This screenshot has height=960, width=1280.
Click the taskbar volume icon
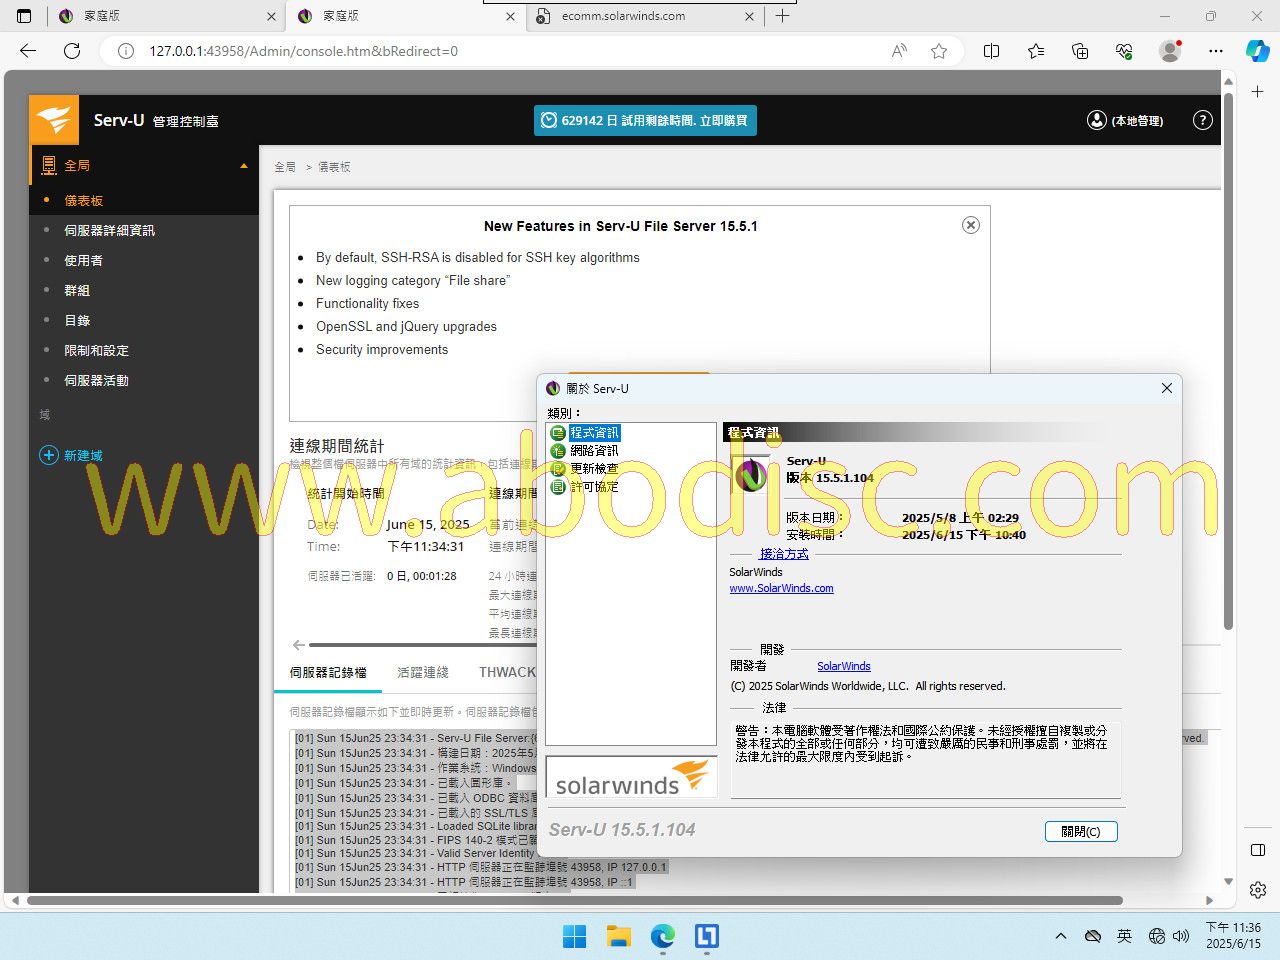[x=1181, y=936]
